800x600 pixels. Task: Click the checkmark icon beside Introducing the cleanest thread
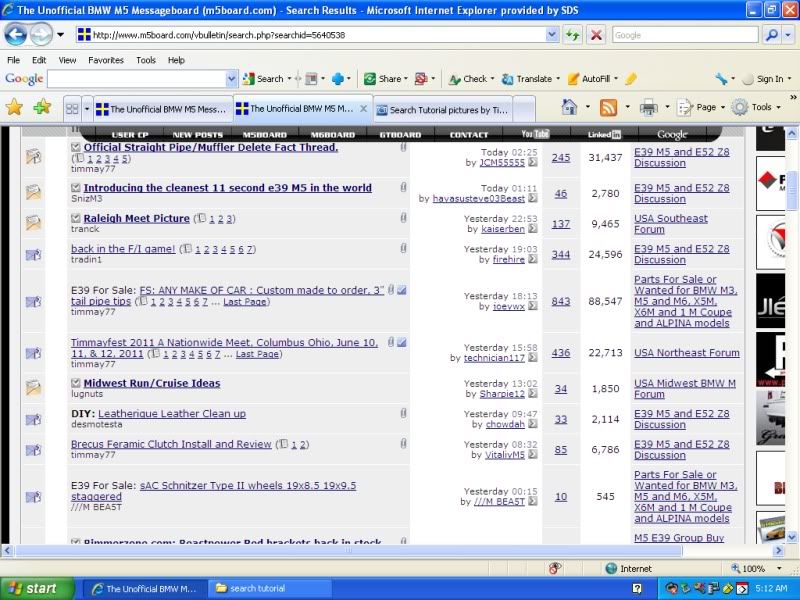pos(76,188)
